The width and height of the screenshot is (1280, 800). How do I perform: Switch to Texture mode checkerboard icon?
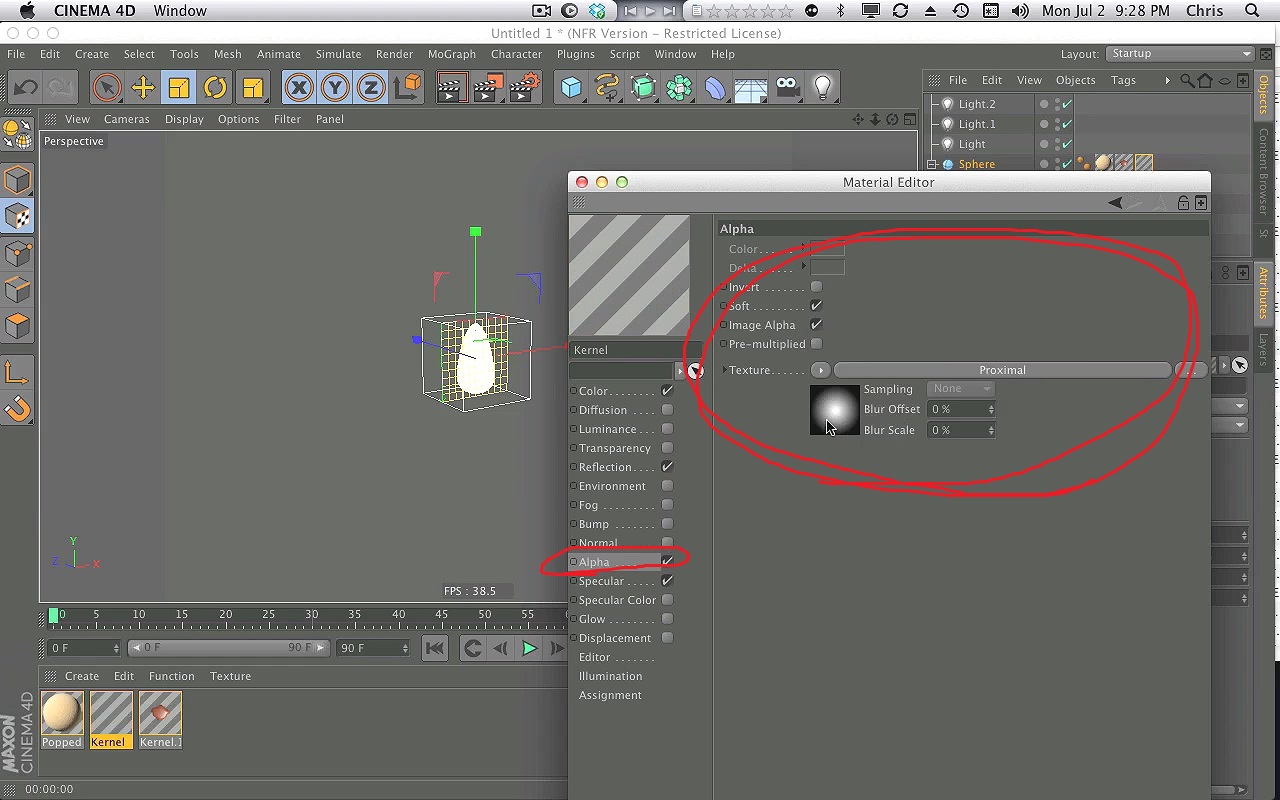17,216
